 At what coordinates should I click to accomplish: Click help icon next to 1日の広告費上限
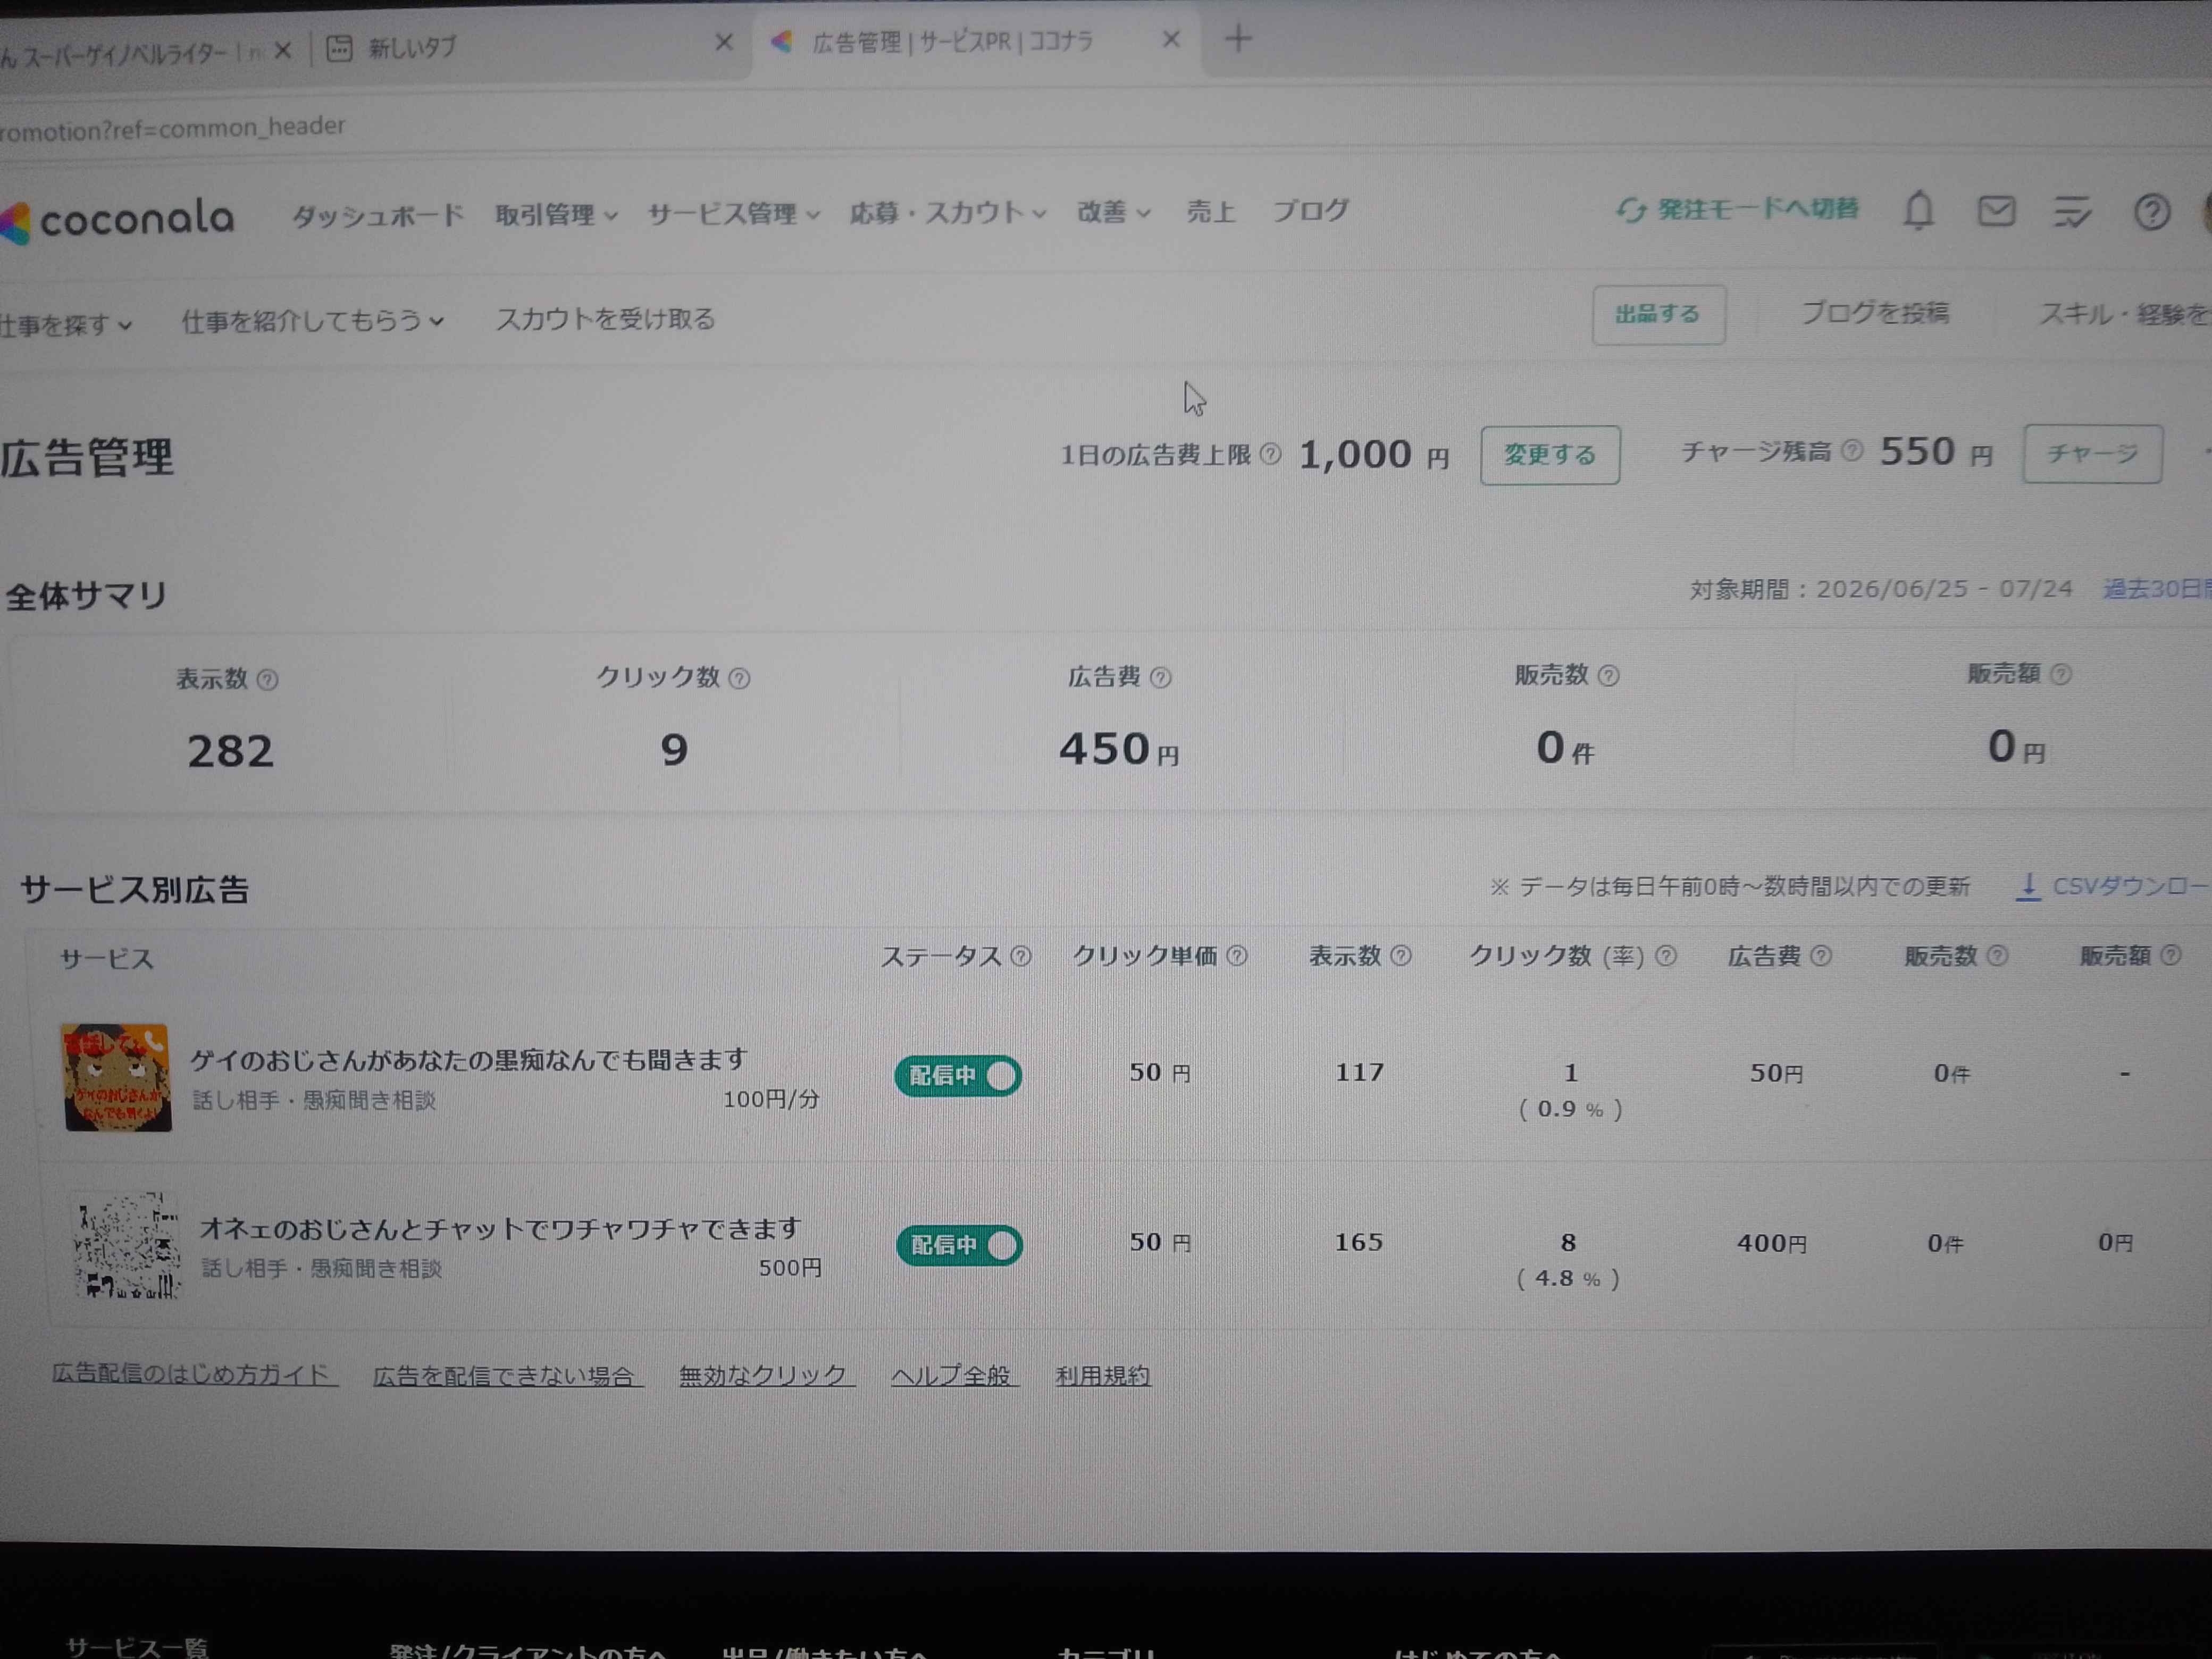click(x=1270, y=454)
